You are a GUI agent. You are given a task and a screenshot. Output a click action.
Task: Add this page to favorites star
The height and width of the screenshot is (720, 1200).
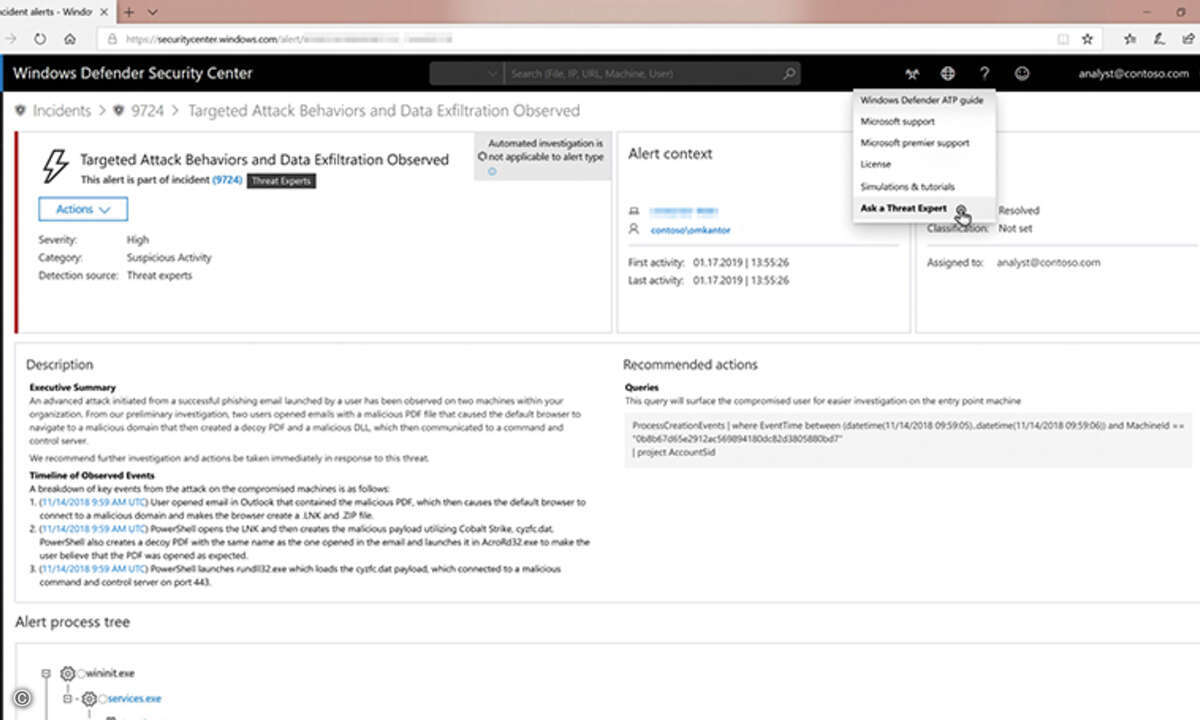click(1087, 39)
